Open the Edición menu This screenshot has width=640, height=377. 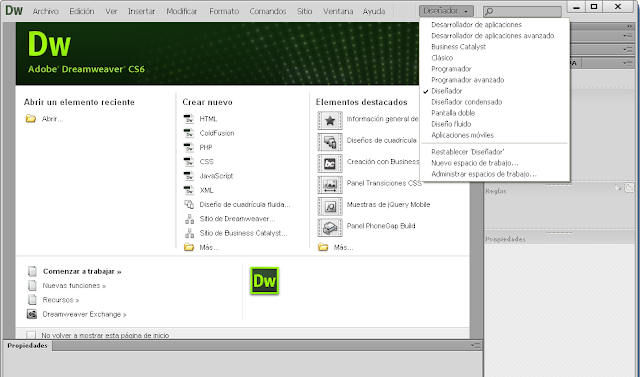[82, 11]
